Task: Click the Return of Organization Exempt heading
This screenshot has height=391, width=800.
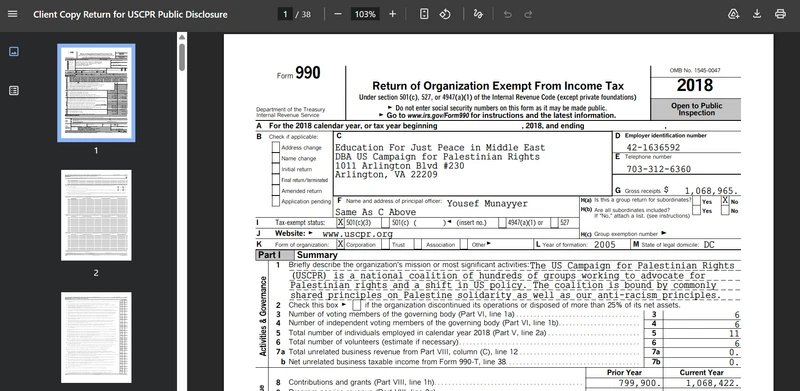Action: (x=498, y=86)
